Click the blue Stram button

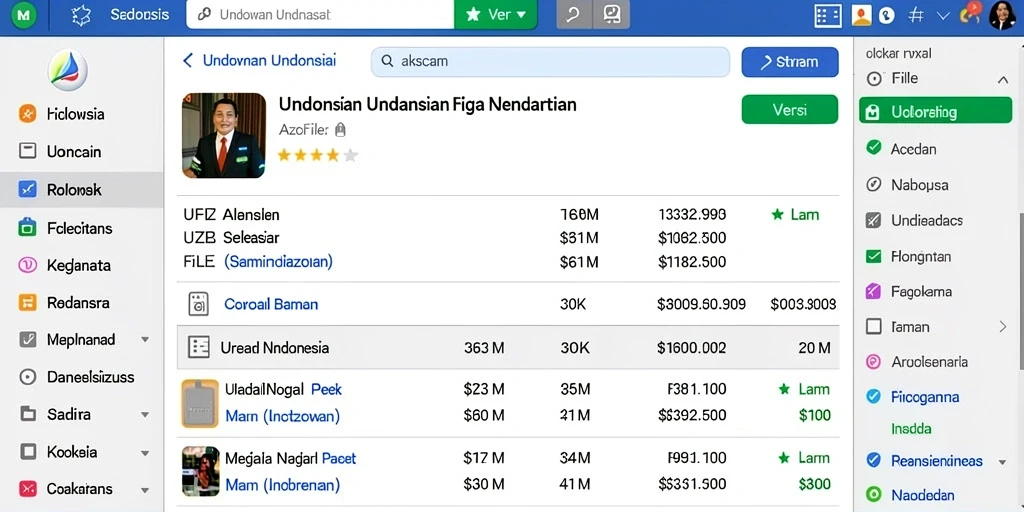tap(790, 62)
